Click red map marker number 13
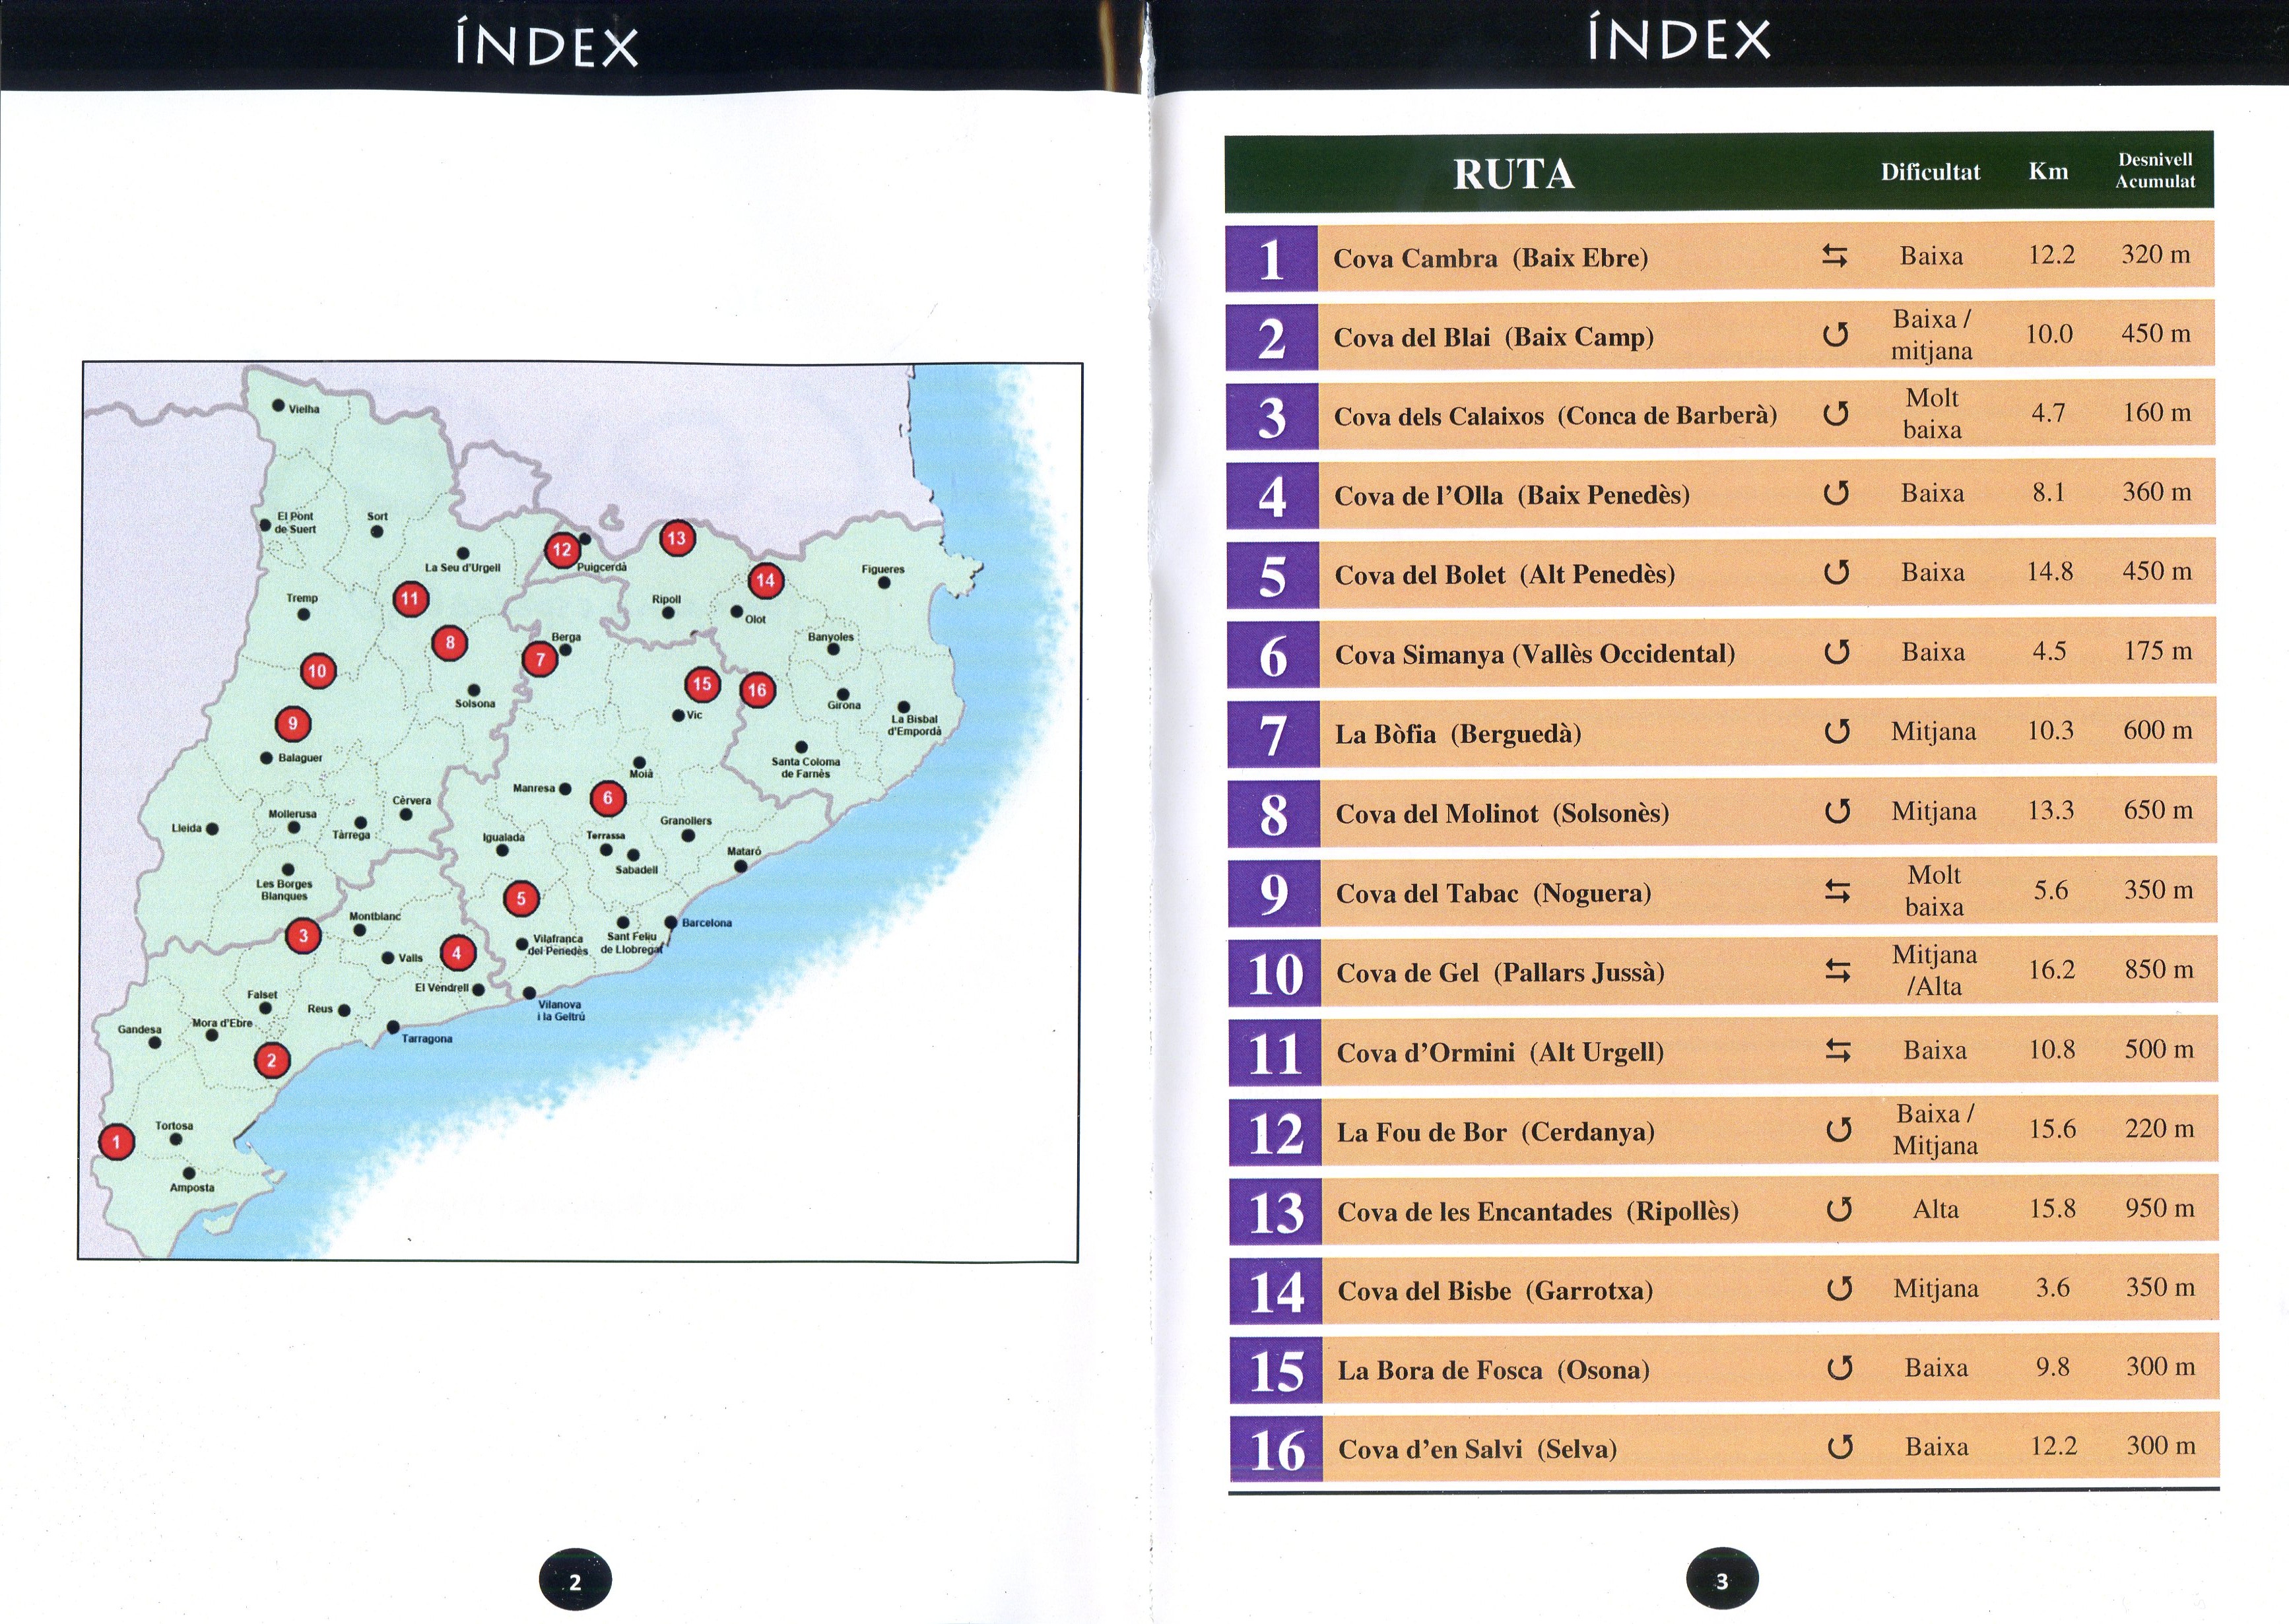Image resolution: width=2289 pixels, height=1624 pixels. click(x=677, y=538)
